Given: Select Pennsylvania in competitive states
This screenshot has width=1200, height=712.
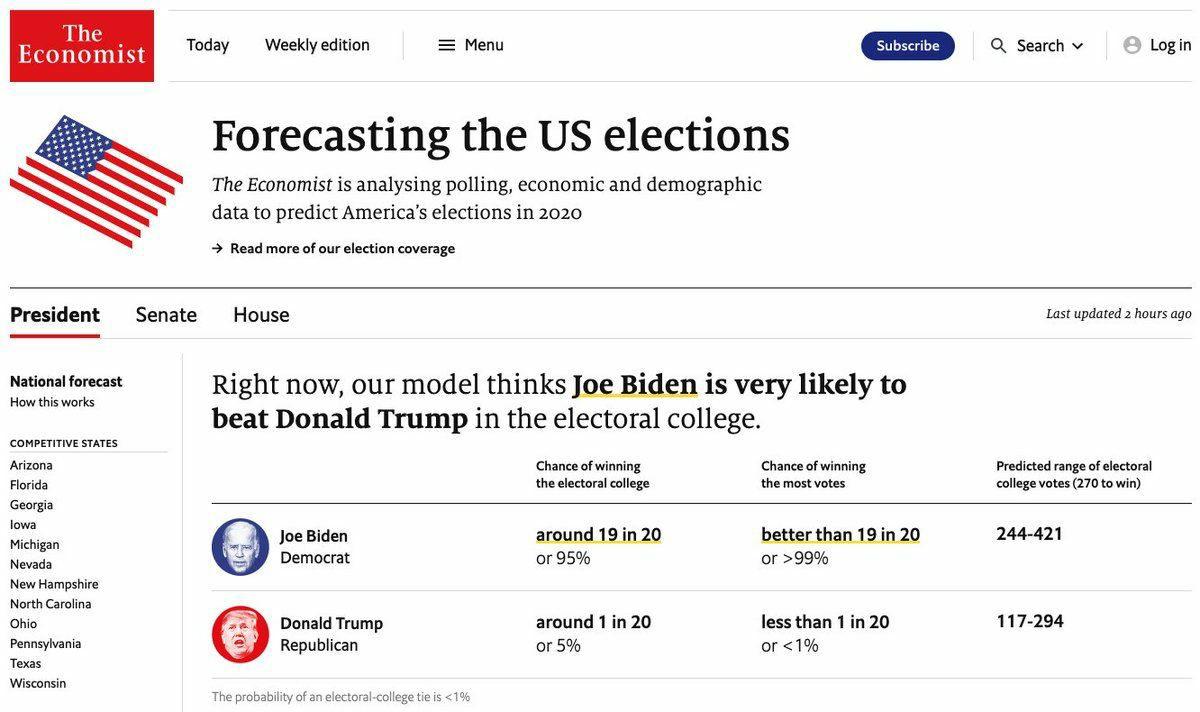Looking at the screenshot, I should (46, 644).
